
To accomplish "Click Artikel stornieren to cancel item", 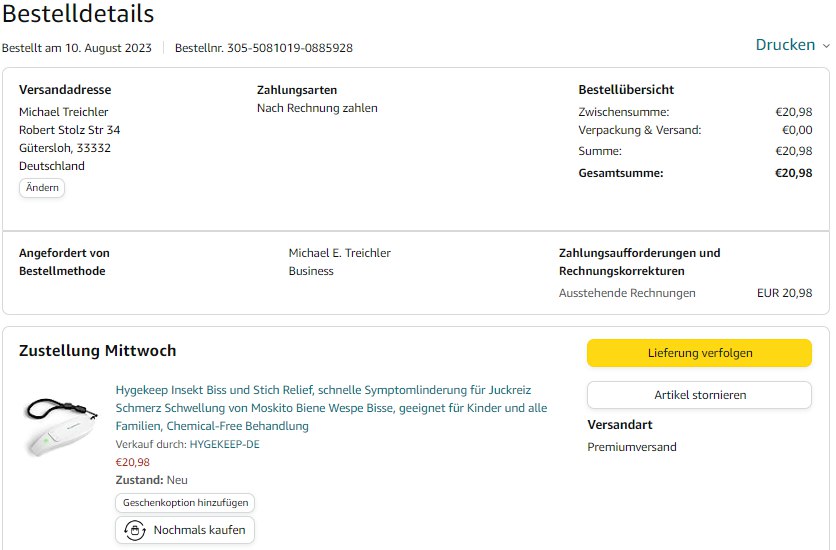I will click(x=699, y=395).
